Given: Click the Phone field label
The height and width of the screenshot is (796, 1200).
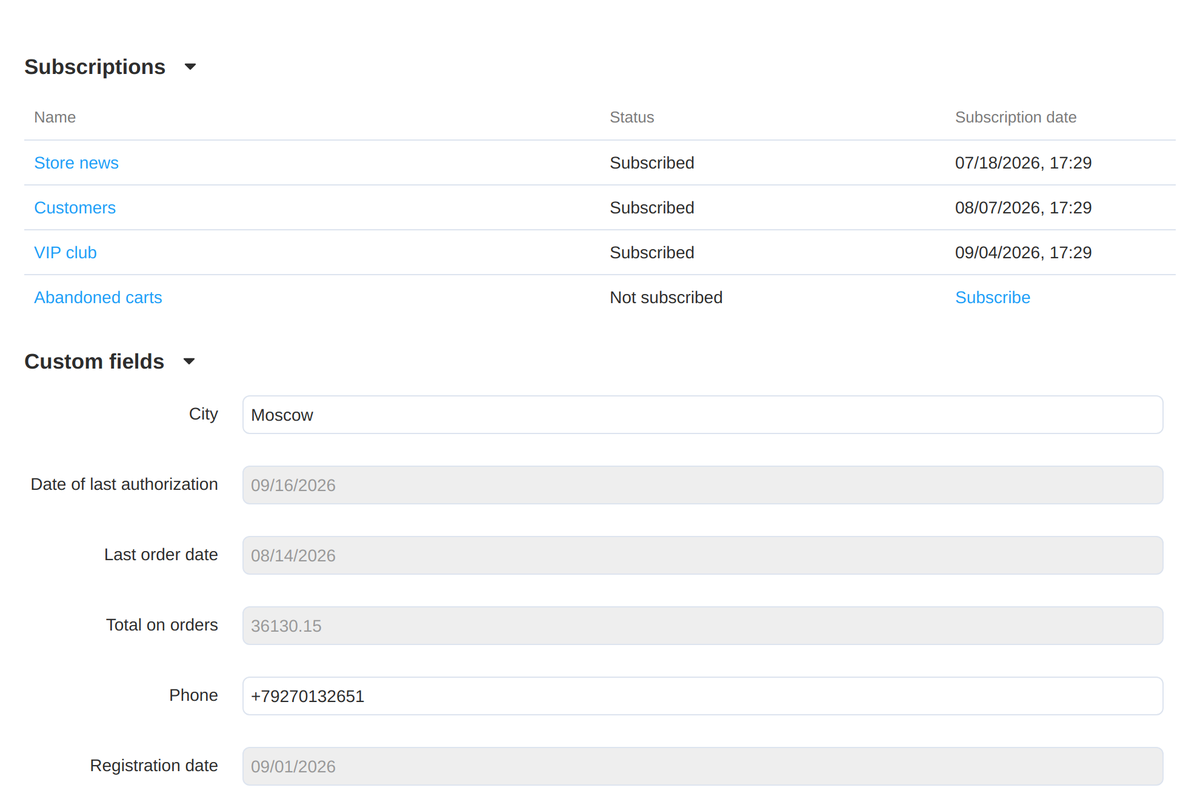Looking at the screenshot, I should pyautogui.click(x=193, y=695).
